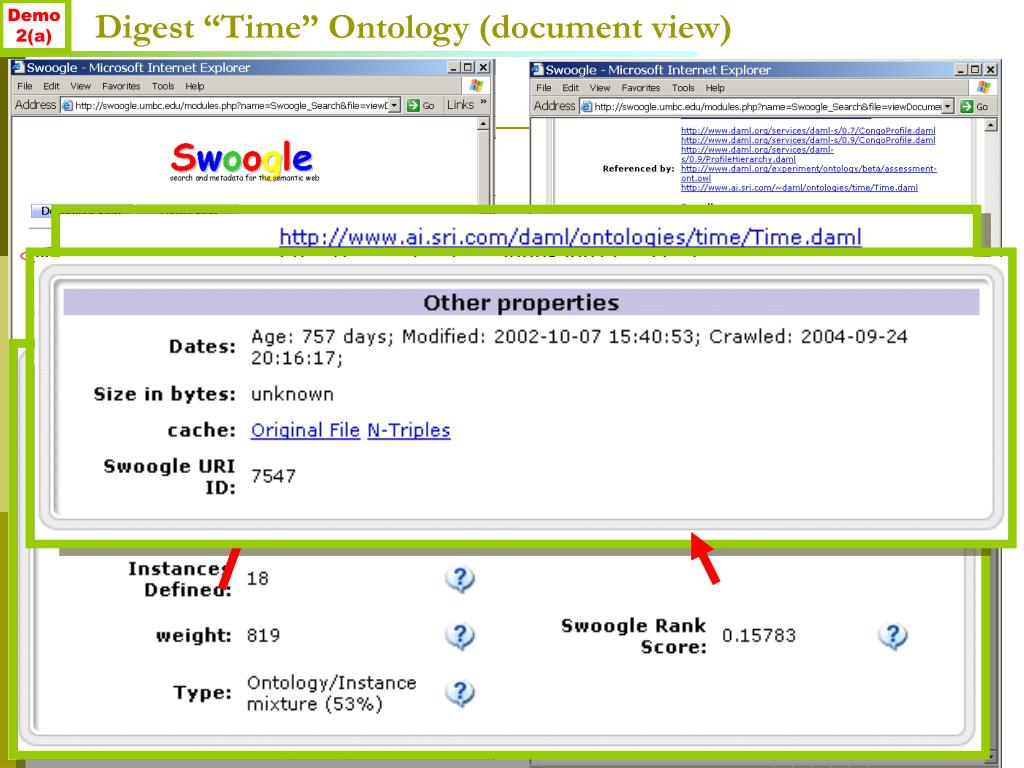
Task: Open View menu in right Swoogle window
Action: [x=600, y=88]
